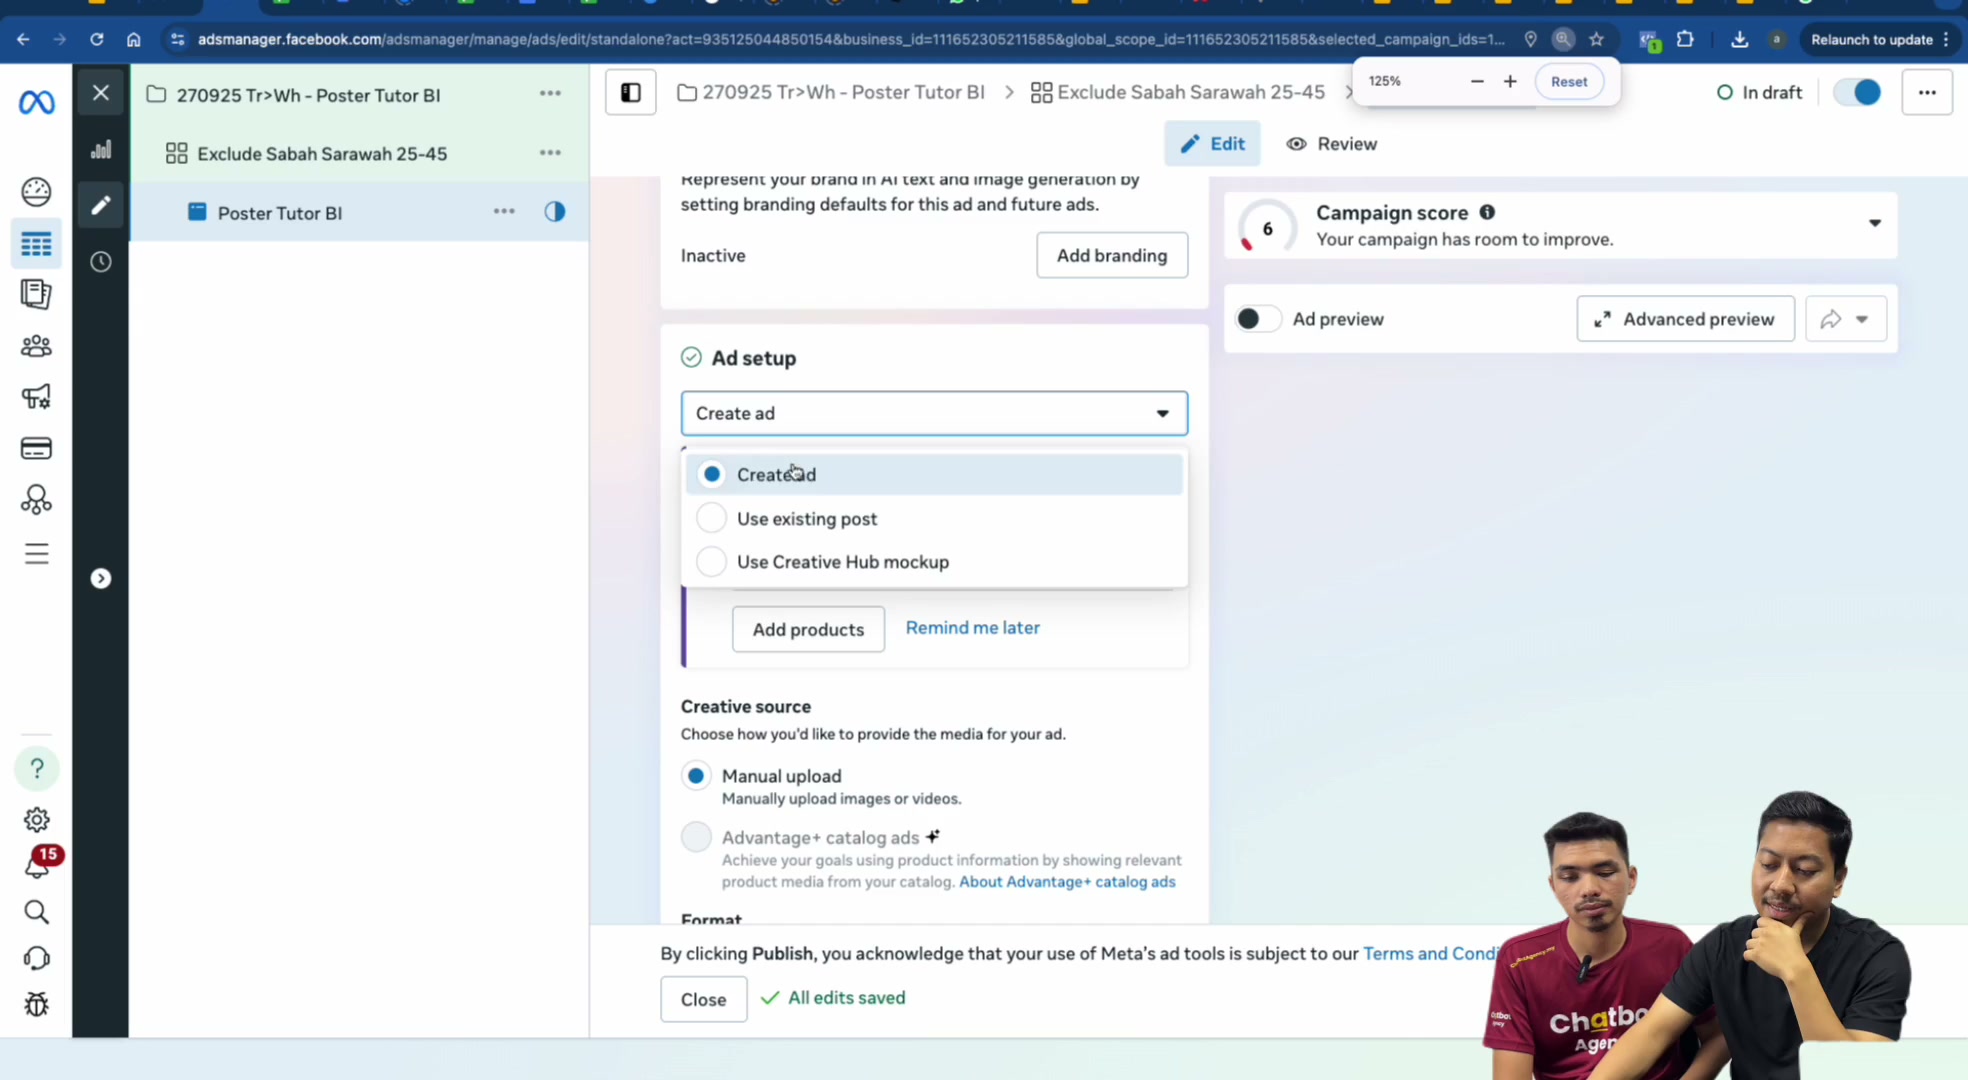Expand the collapsed panel arrow button
The image size is (1968, 1080).
point(101,579)
